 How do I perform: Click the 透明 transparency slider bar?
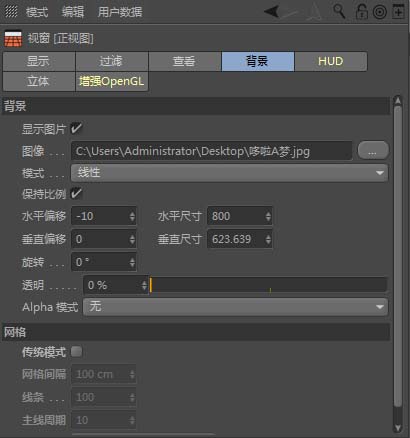tap(268, 285)
